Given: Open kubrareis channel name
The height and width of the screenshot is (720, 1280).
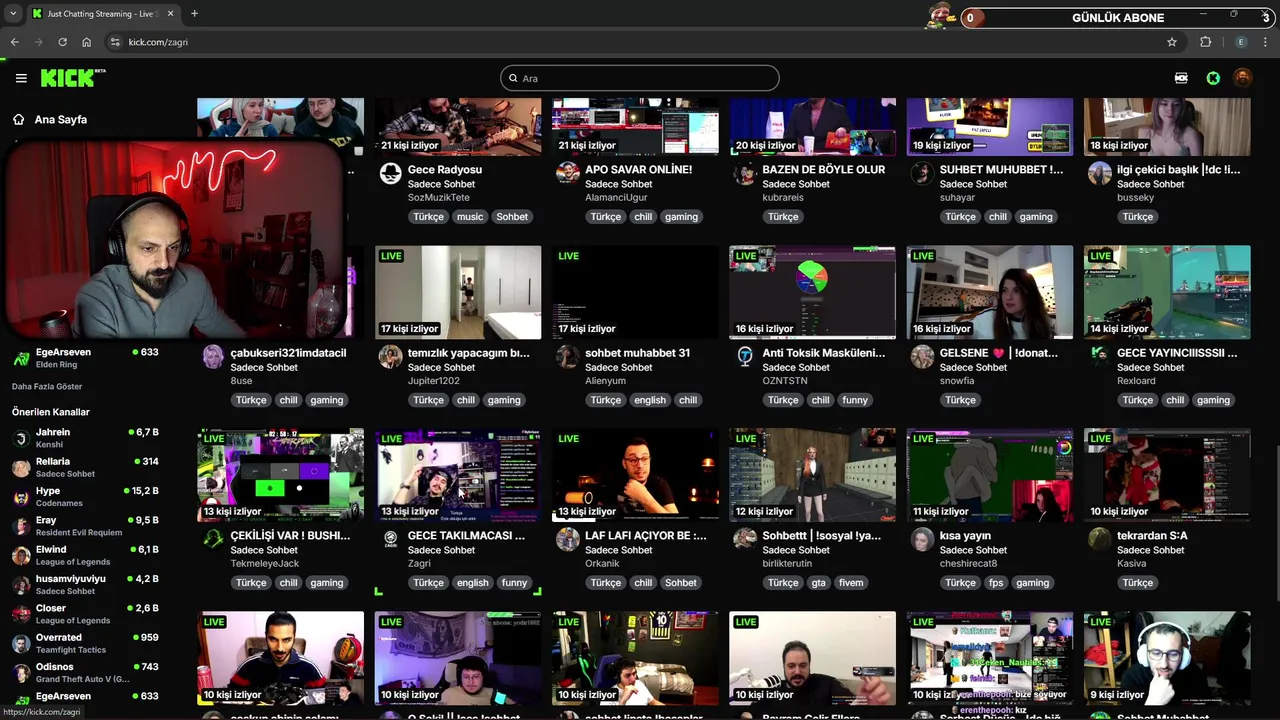Looking at the screenshot, I should [x=783, y=198].
